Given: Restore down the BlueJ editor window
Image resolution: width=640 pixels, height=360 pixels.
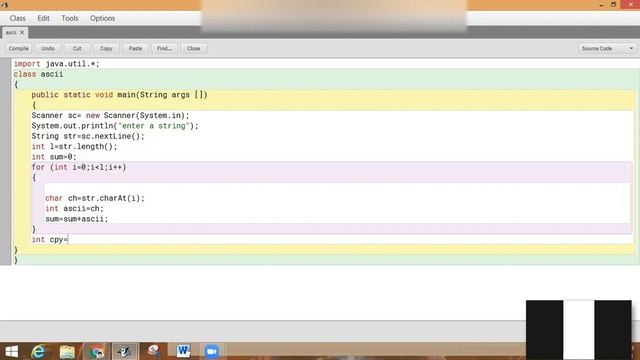Looking at the screenshot, I should click(x=613, y=5).
